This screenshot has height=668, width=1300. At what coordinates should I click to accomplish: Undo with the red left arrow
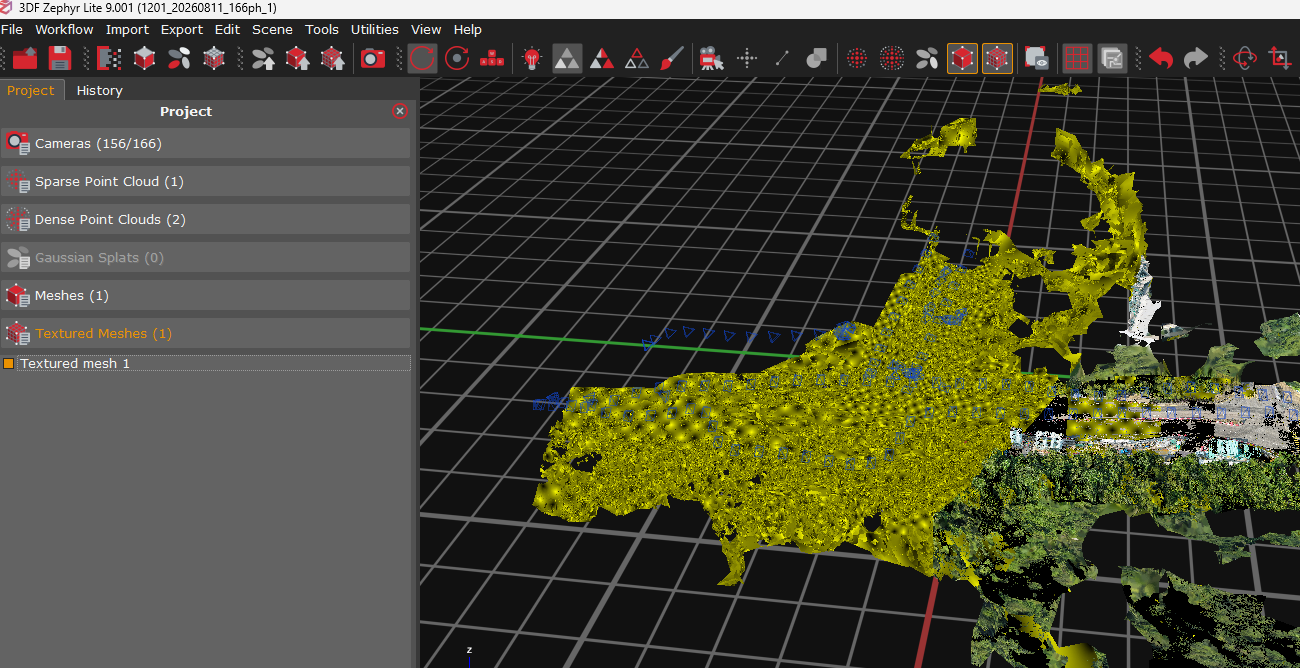1161,58
